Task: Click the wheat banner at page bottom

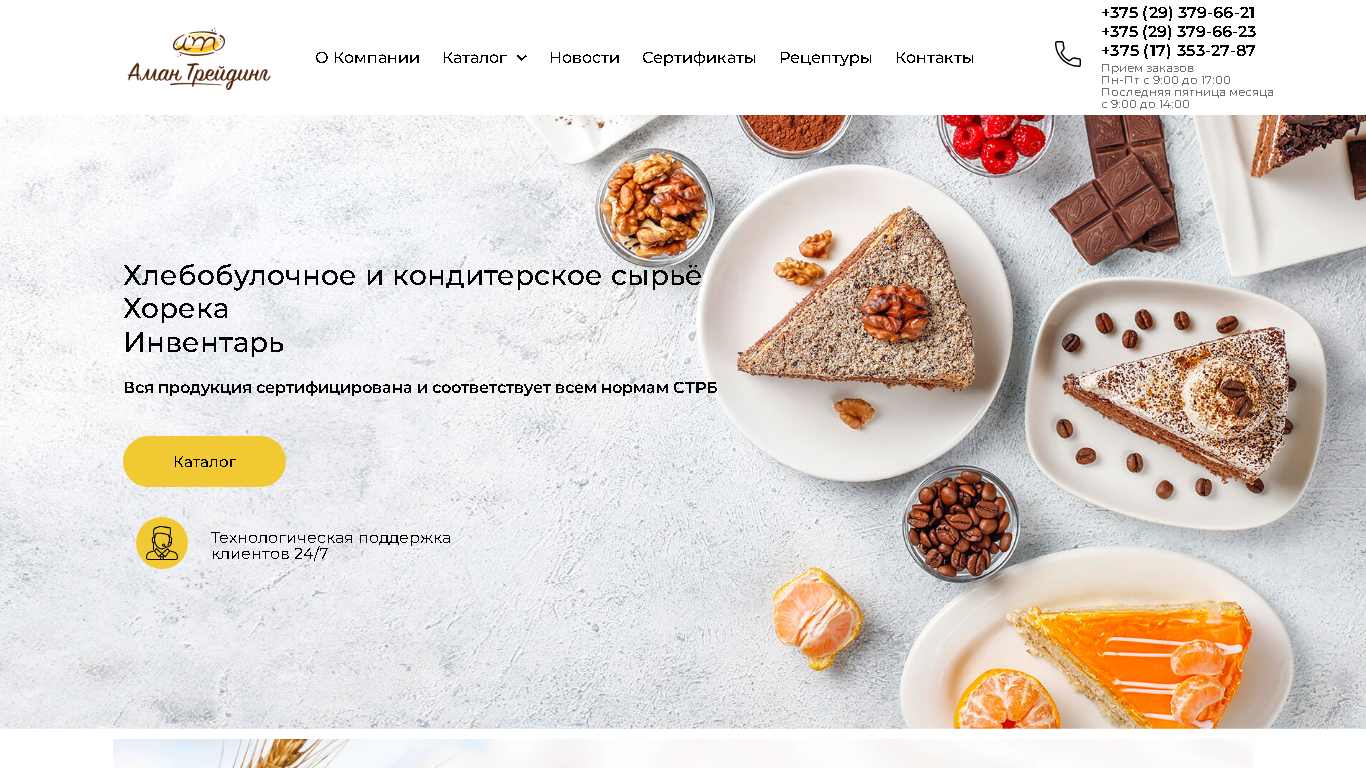Action: [683, 754]
